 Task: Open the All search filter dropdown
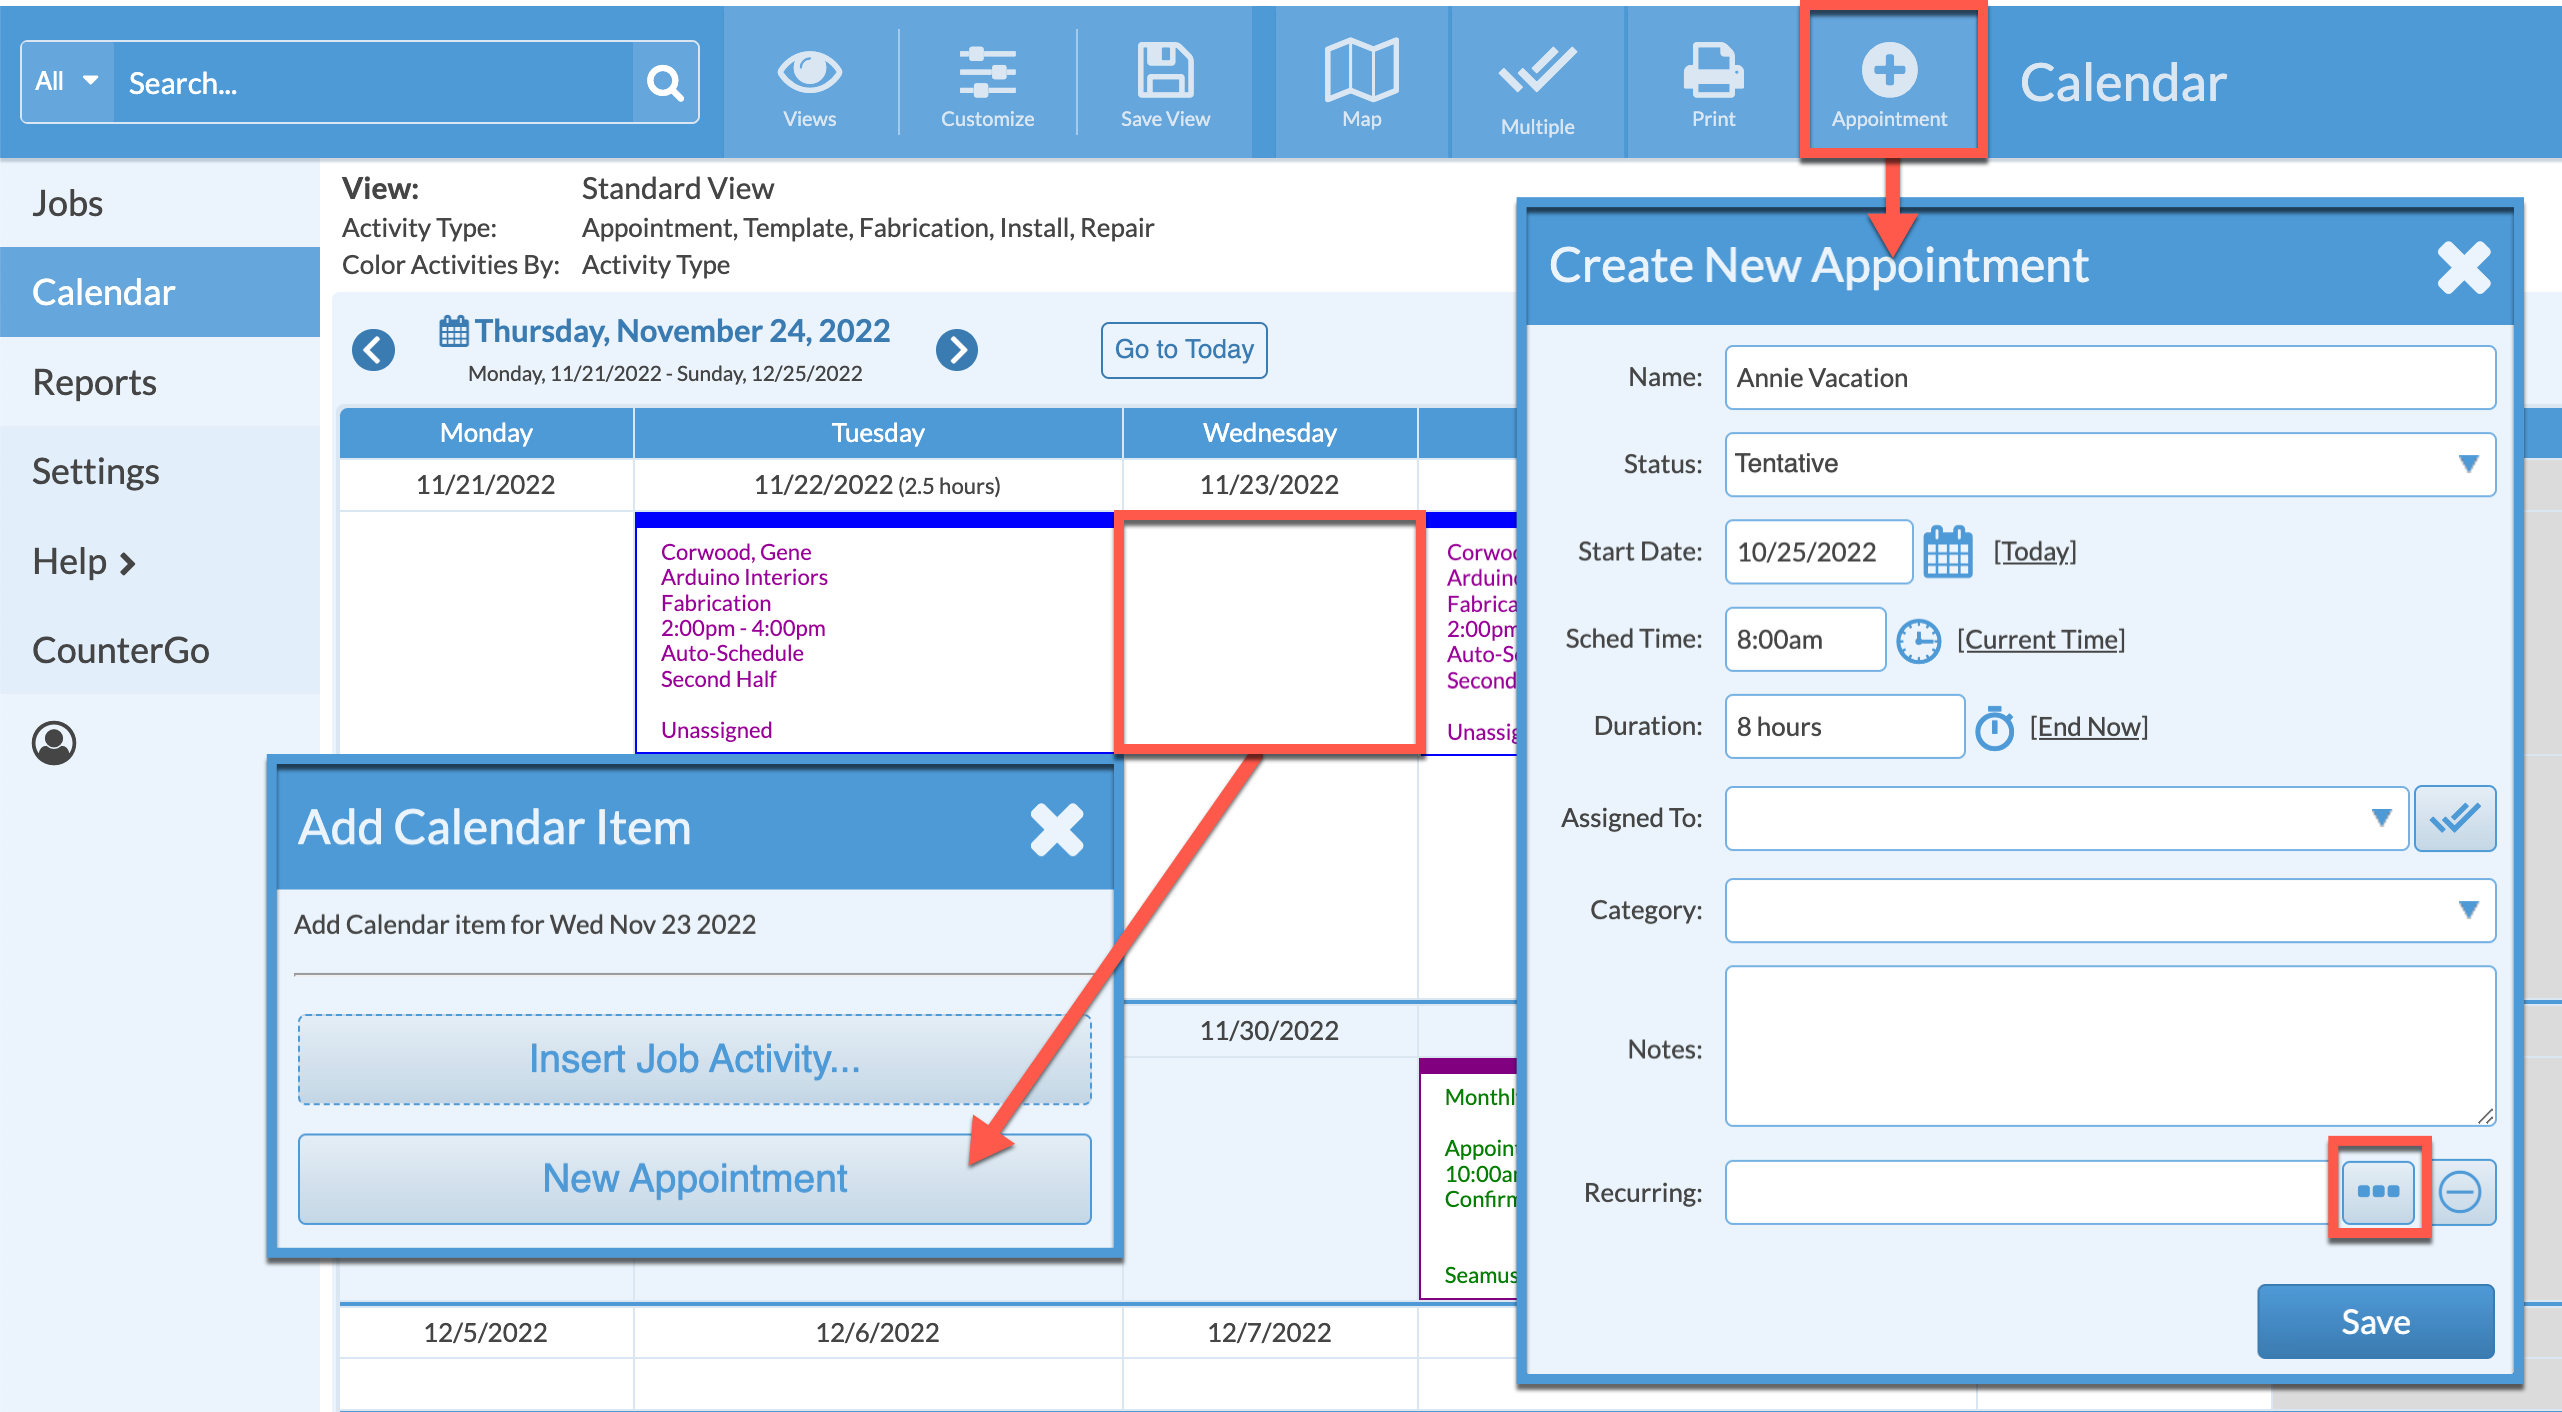pyautogui.click(x=67, y=82)
